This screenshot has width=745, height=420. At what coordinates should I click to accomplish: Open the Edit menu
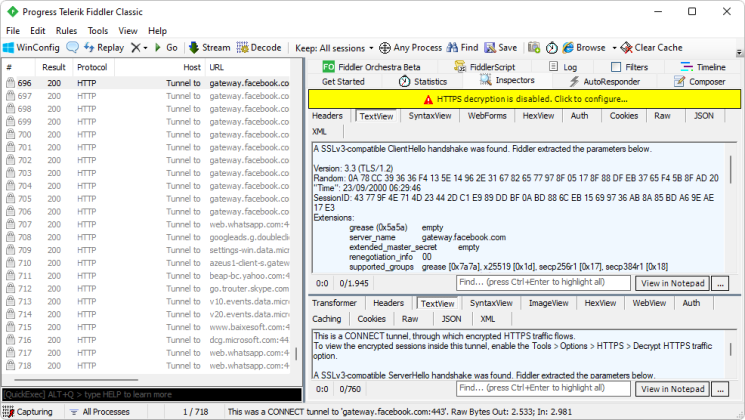tap(38, 30)
